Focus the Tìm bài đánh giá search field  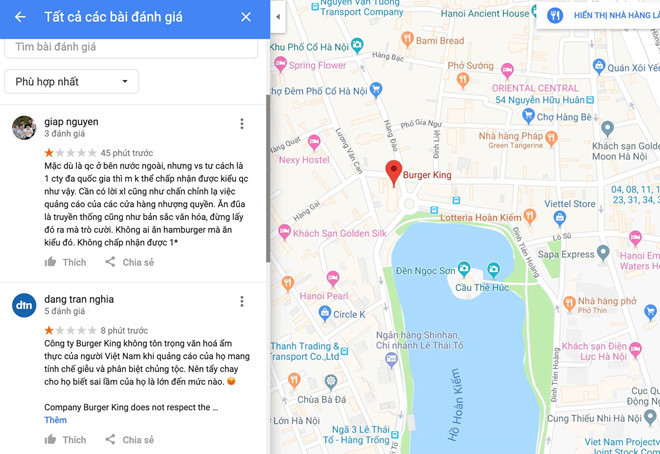(131, 47)
